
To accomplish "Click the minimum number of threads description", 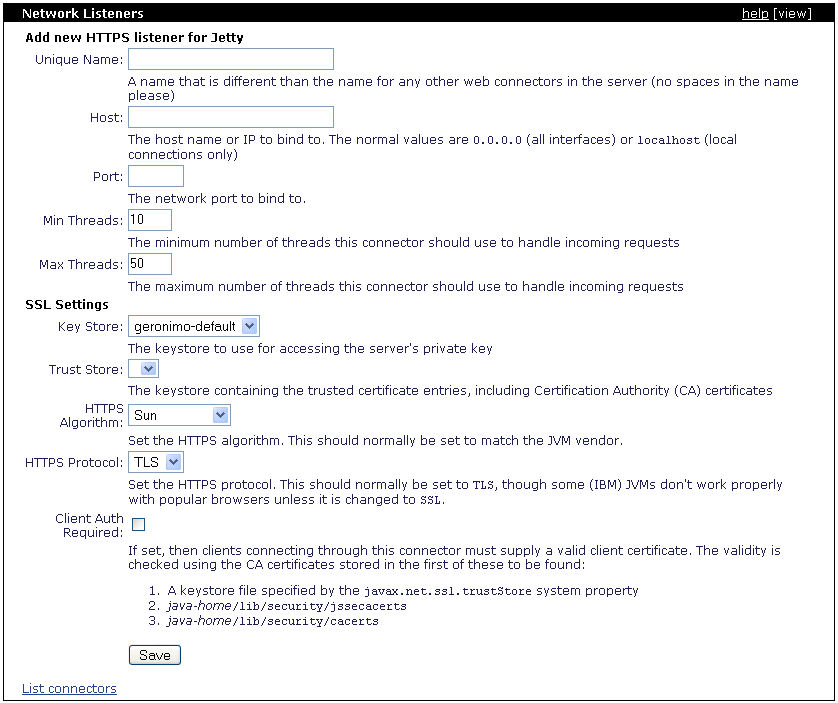I will coord(404,242).
